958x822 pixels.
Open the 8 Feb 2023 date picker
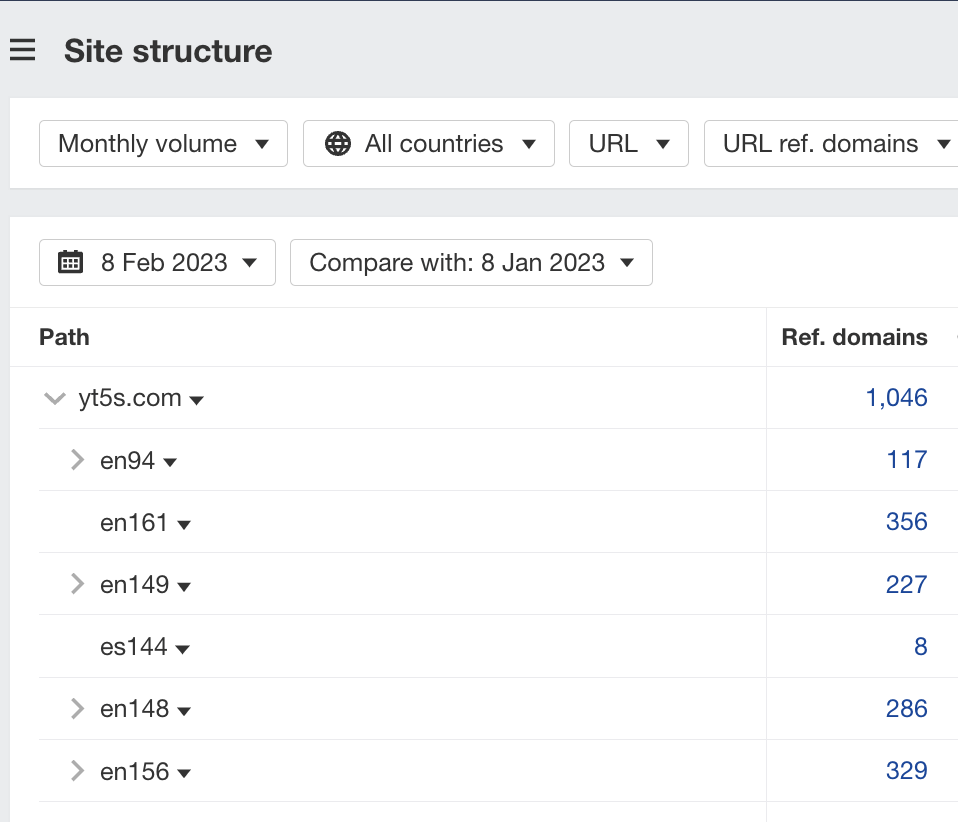pyautogui.click(x=157, y=262)
